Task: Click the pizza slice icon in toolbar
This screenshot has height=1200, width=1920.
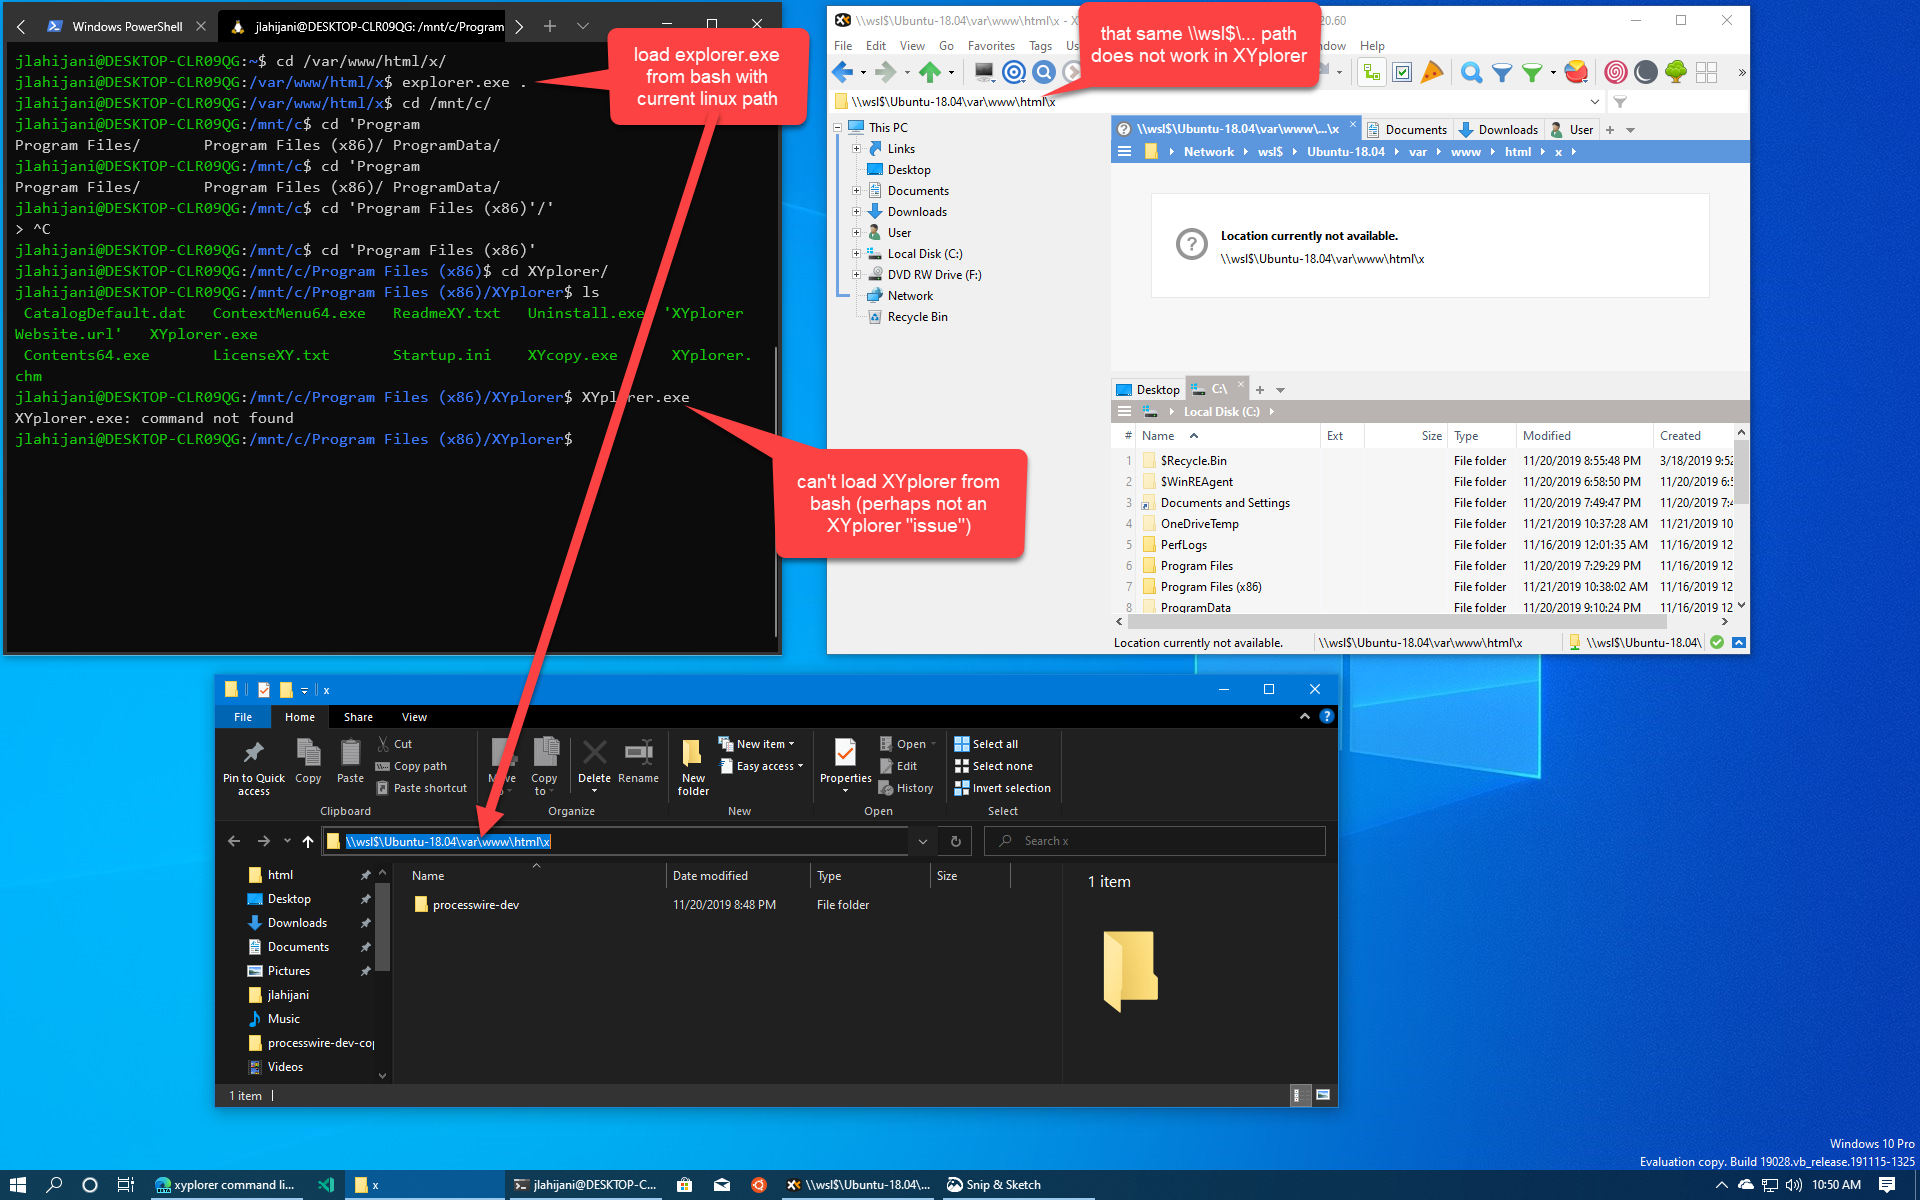Action: tap(1432, 72)
